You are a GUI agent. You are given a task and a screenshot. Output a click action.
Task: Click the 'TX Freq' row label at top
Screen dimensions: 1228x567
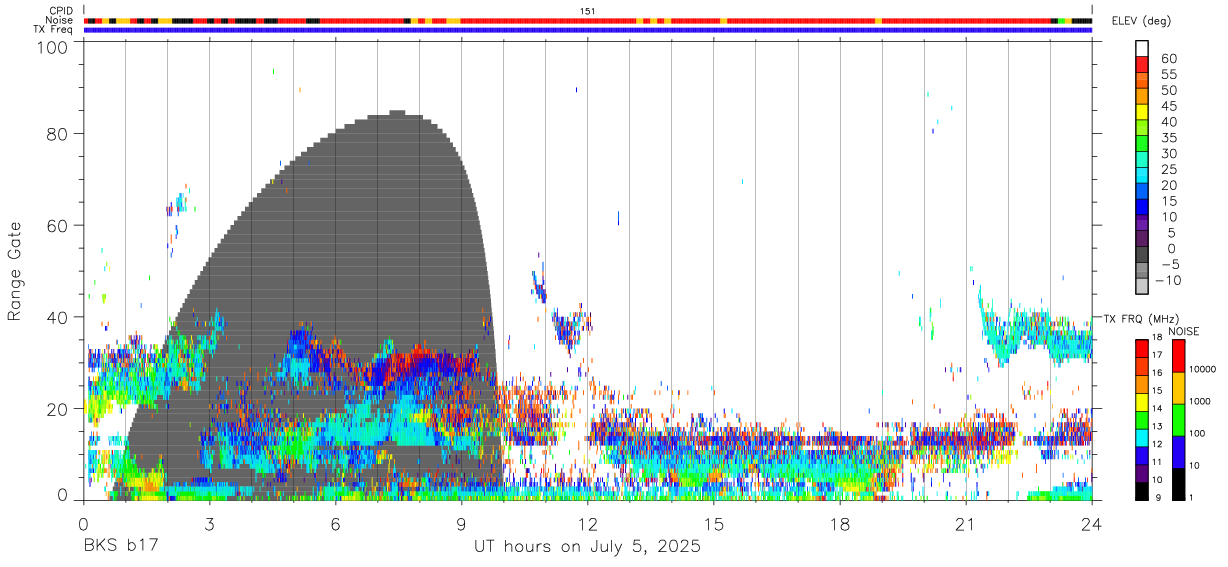coord(54,29)
